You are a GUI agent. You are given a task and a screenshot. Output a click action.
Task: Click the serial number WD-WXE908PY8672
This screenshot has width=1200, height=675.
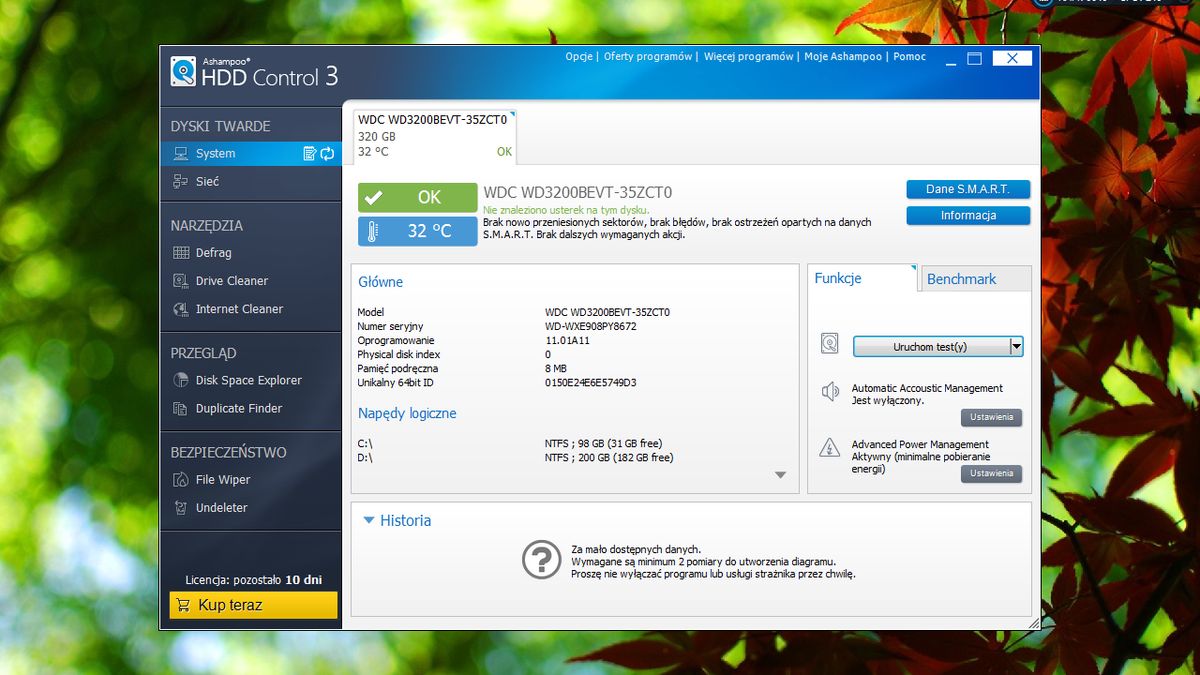point(590,326)
